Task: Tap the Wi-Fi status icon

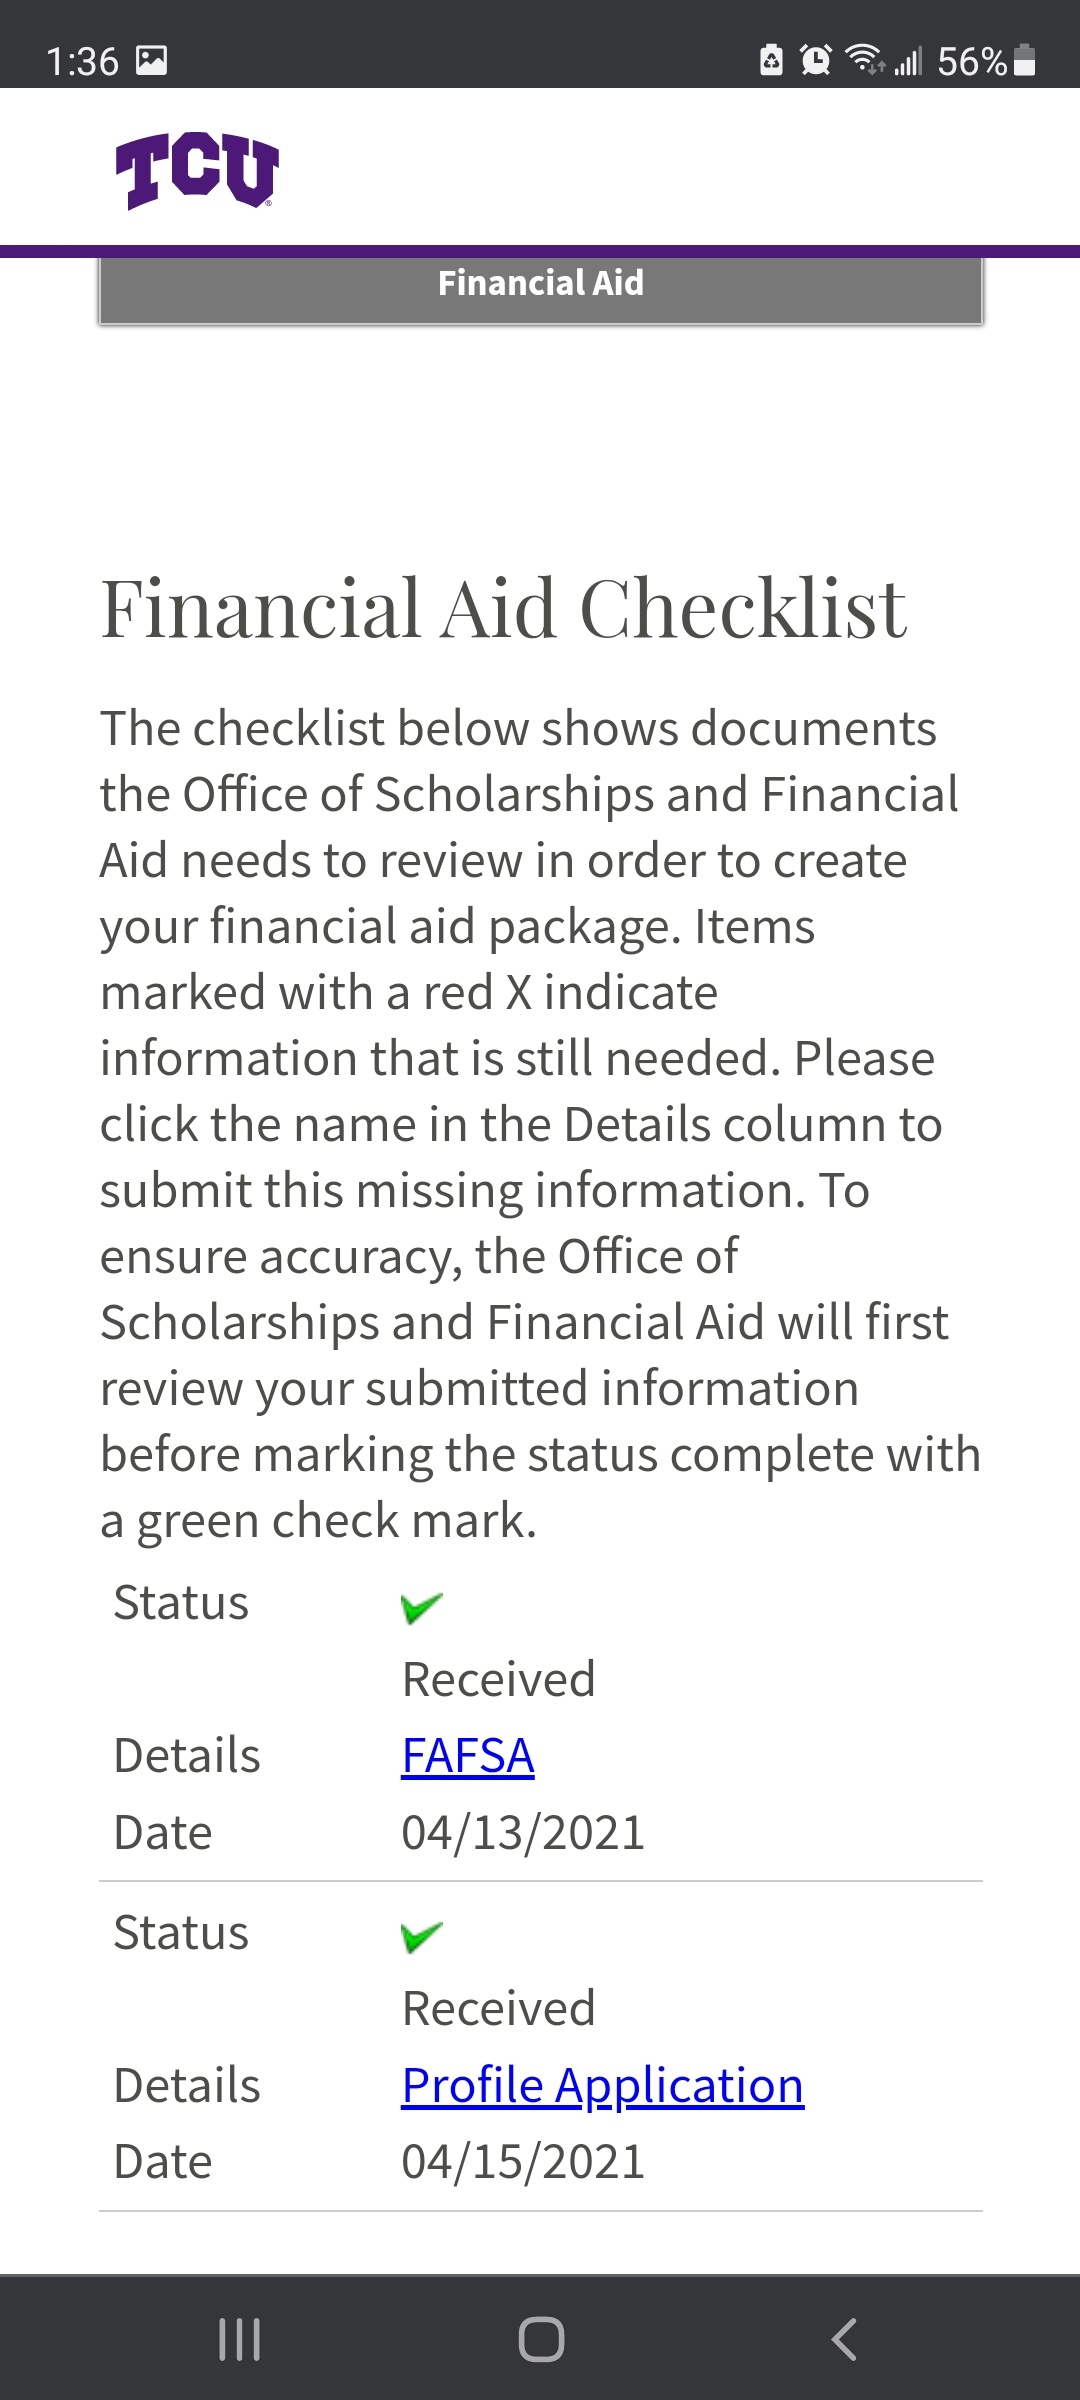Action: (x=865, y=60)
